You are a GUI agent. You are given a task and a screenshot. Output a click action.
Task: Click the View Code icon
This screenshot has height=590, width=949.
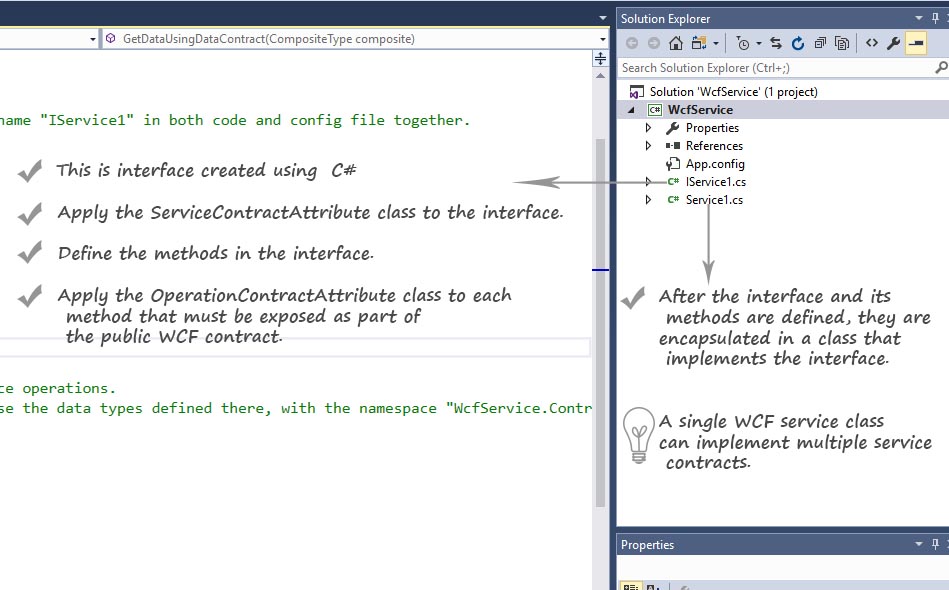[872, 43]
